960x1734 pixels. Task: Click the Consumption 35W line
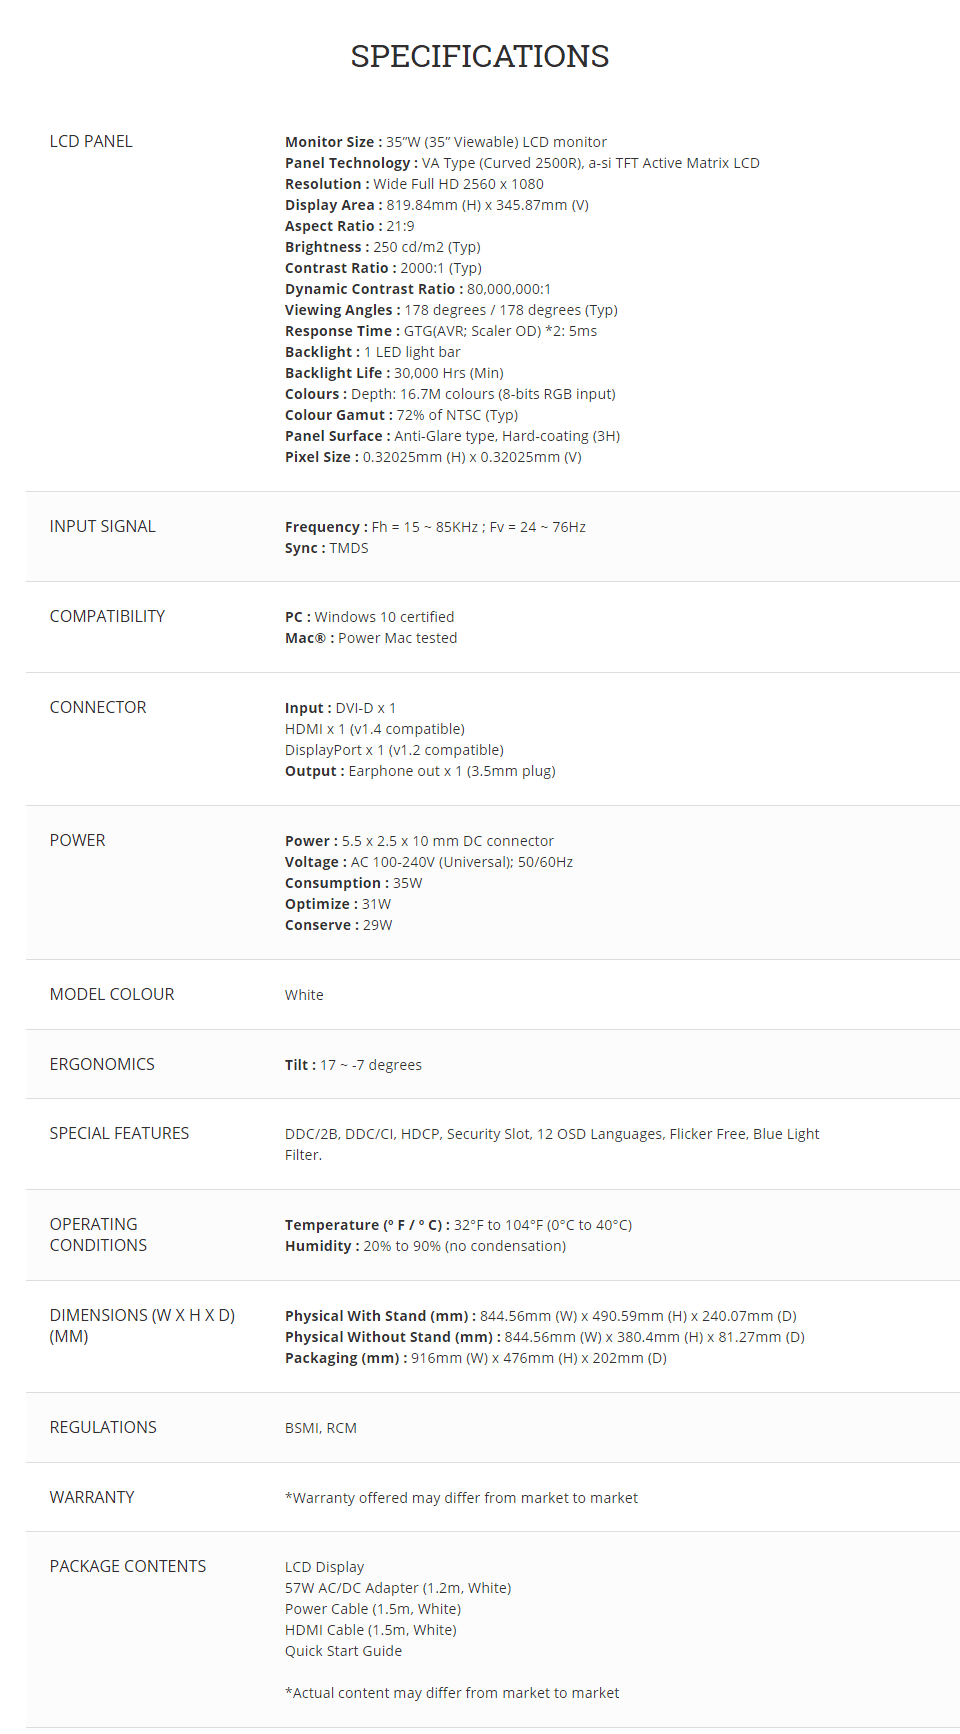coord(354,883)
